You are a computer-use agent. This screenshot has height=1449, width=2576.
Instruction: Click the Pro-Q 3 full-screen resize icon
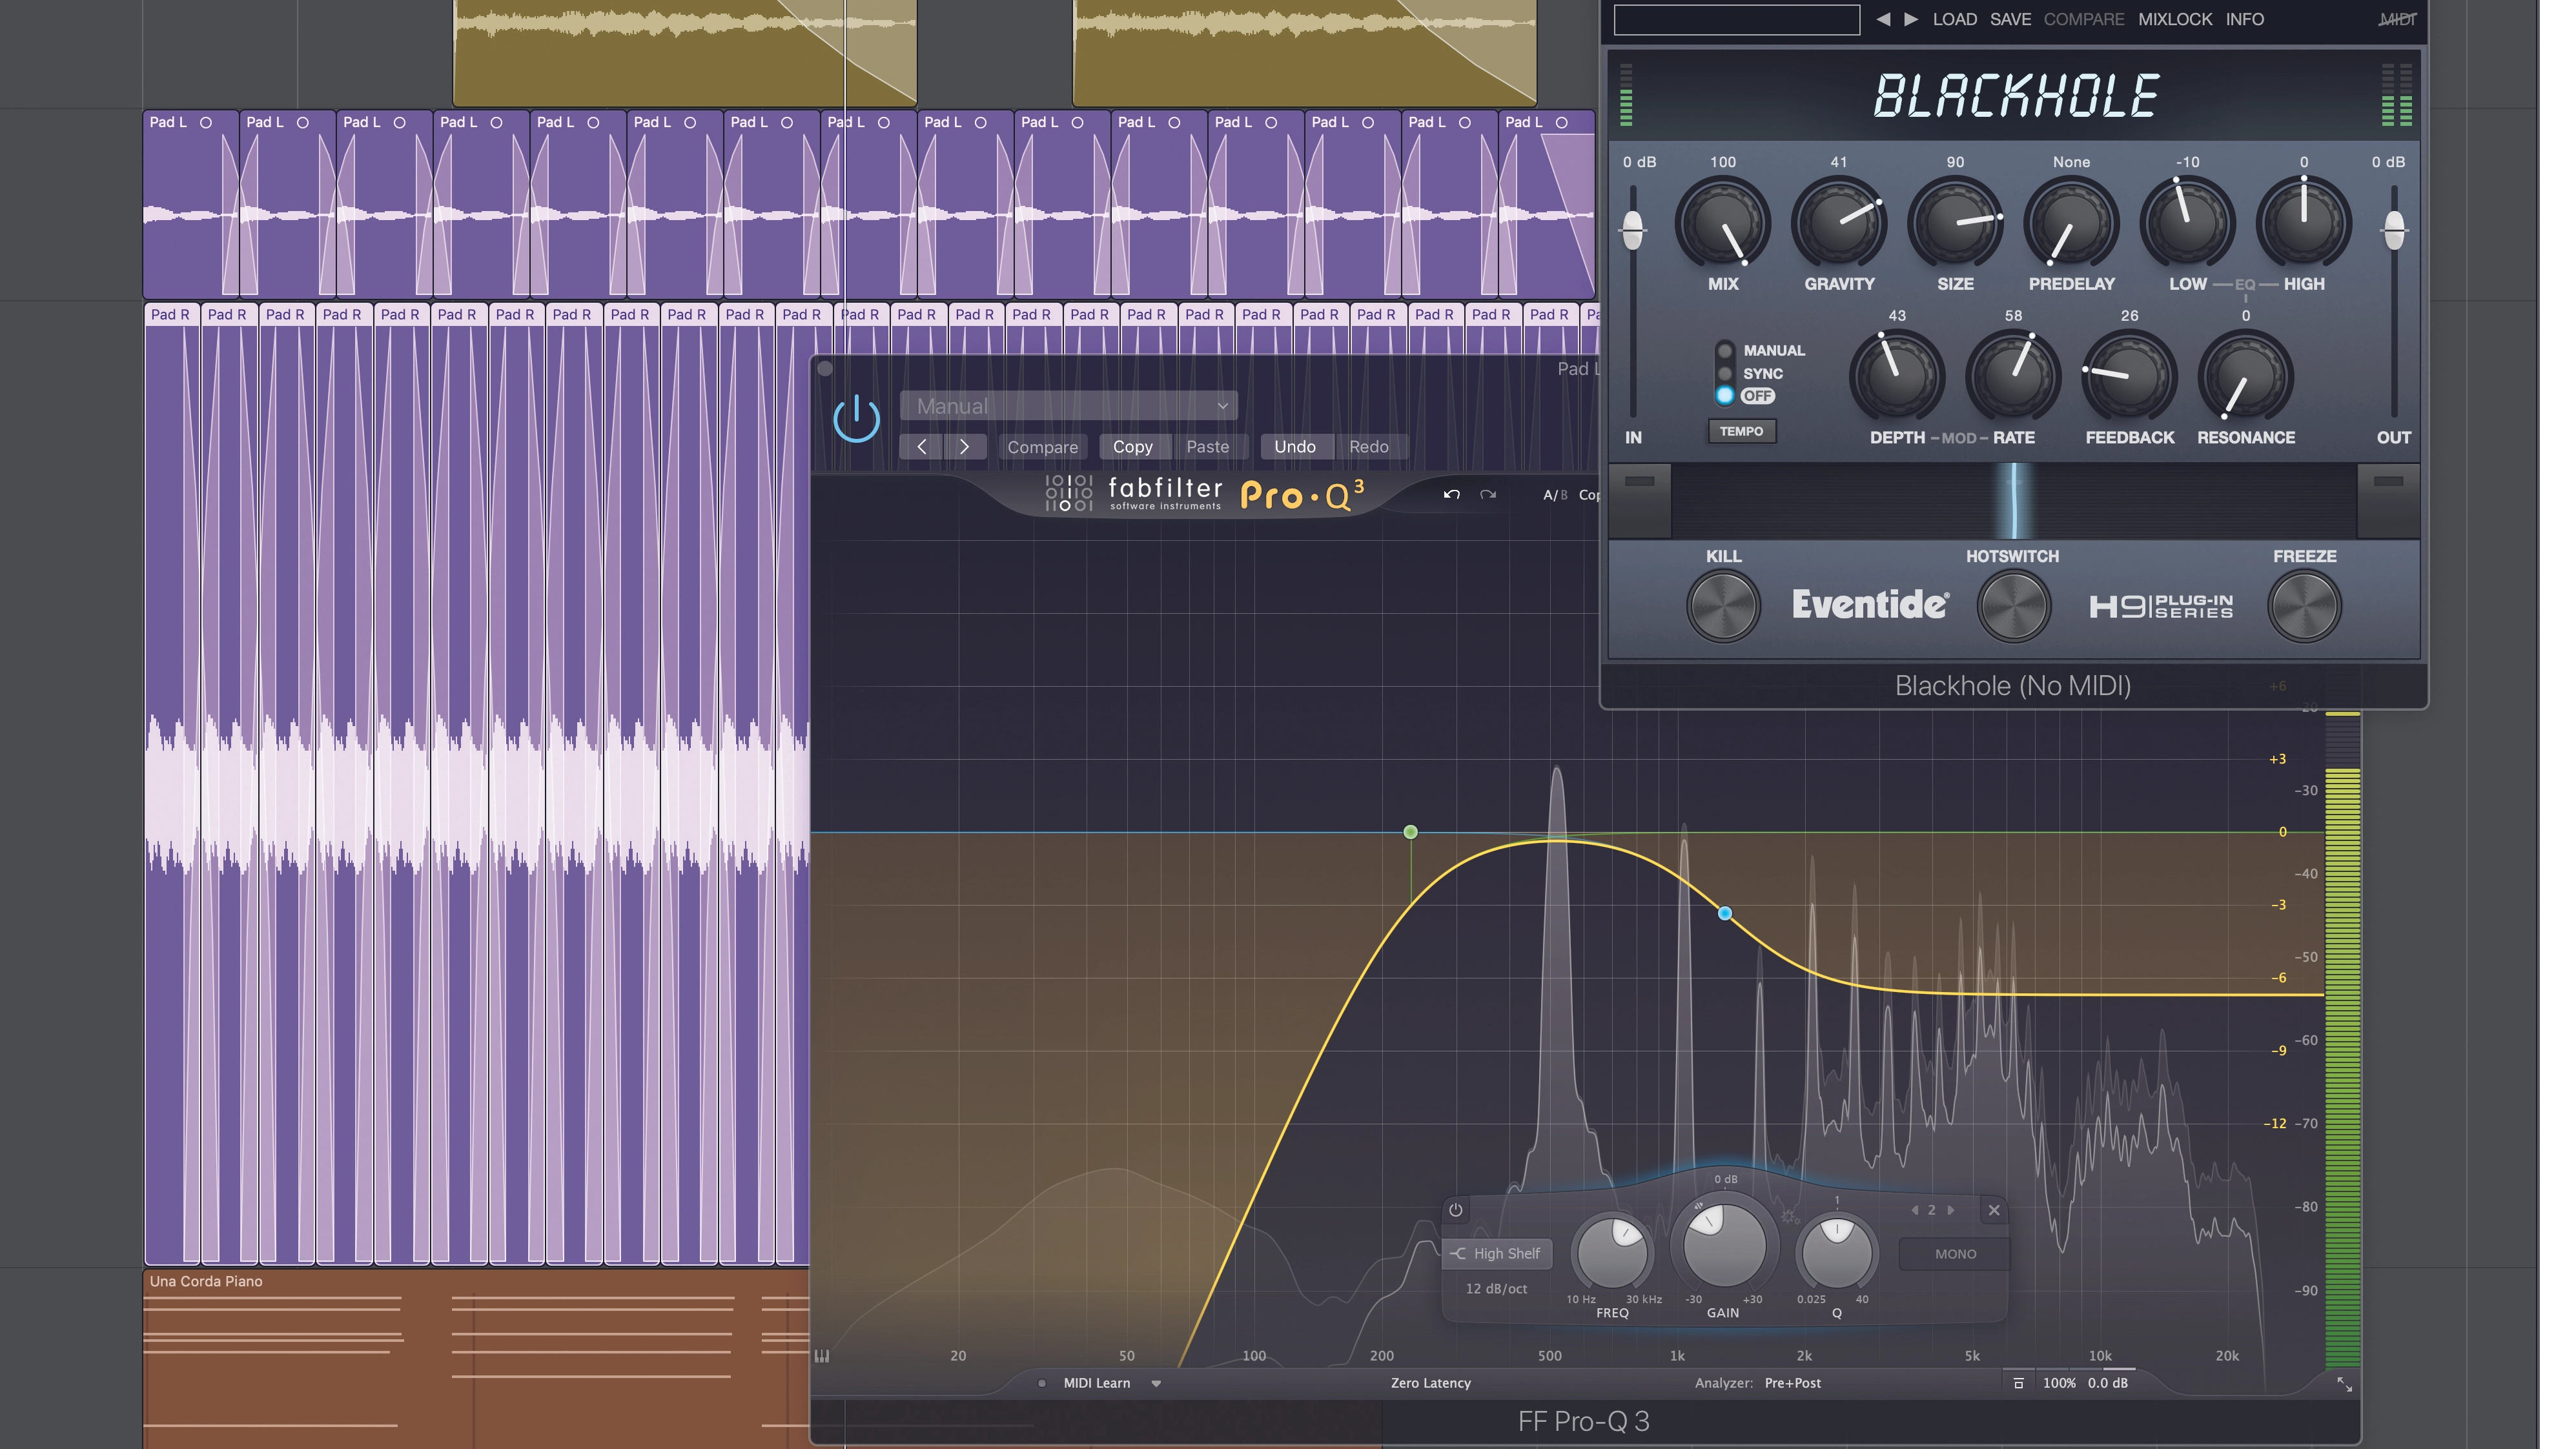point(2344,1384)
